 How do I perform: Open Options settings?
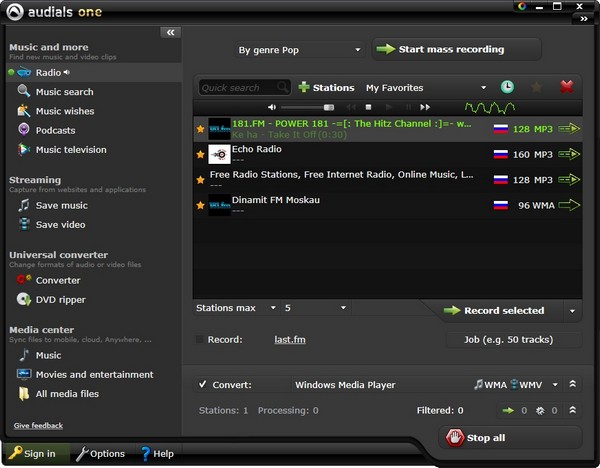[101, 453]
